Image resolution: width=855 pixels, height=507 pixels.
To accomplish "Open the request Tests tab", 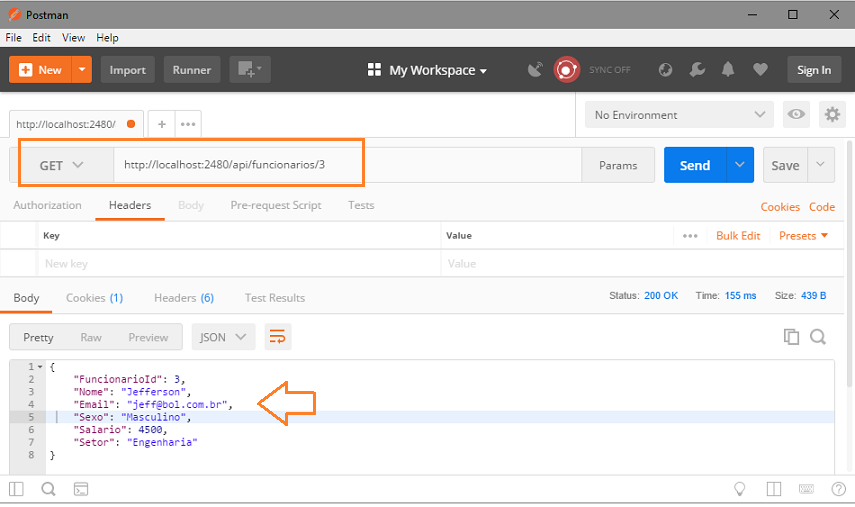I will coord(361,206).
